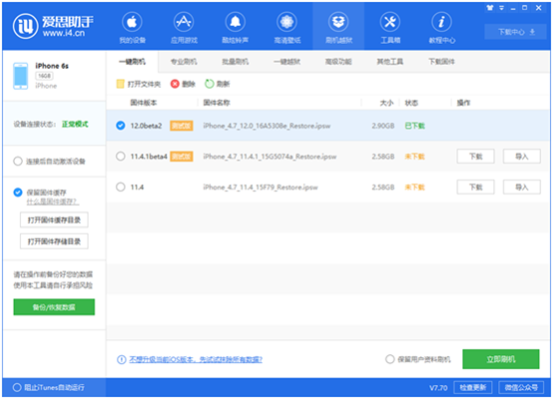Image resolution: width=553 pixels, height=399 pixels.
Task: Click 下载 button for 11.4 firmware
Action: pos(475,187)
